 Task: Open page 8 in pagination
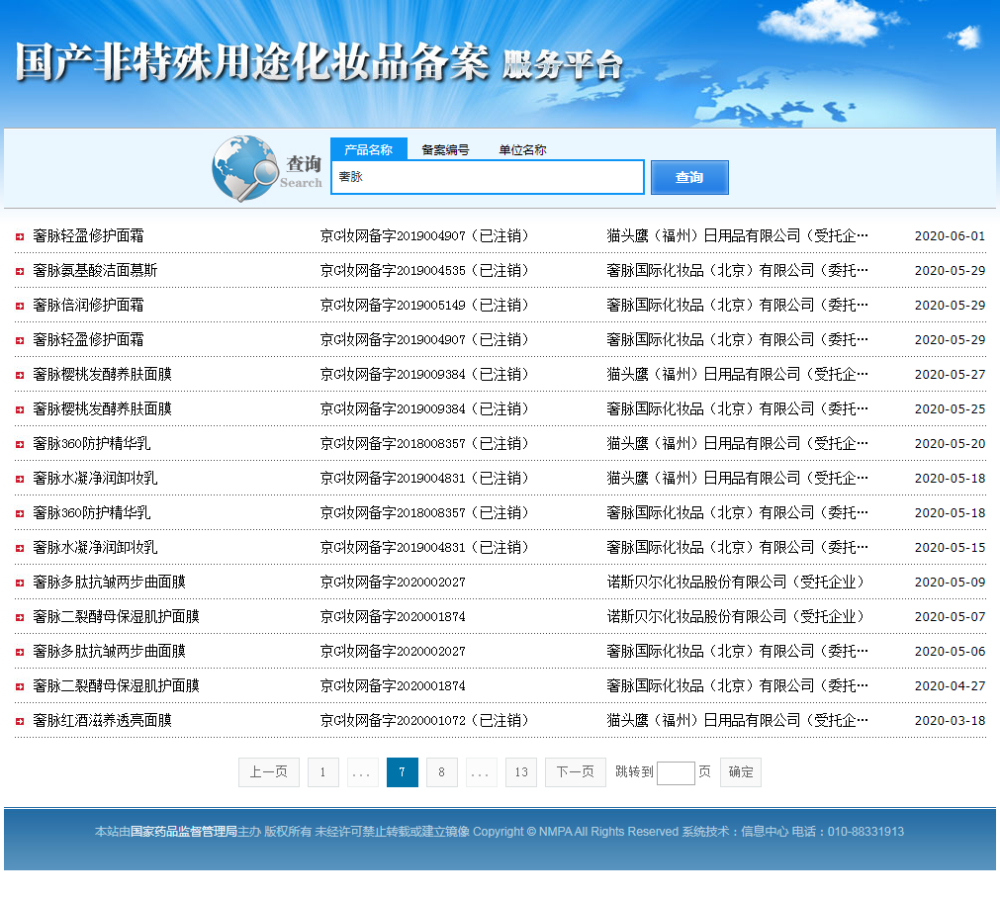coord(441,772)
